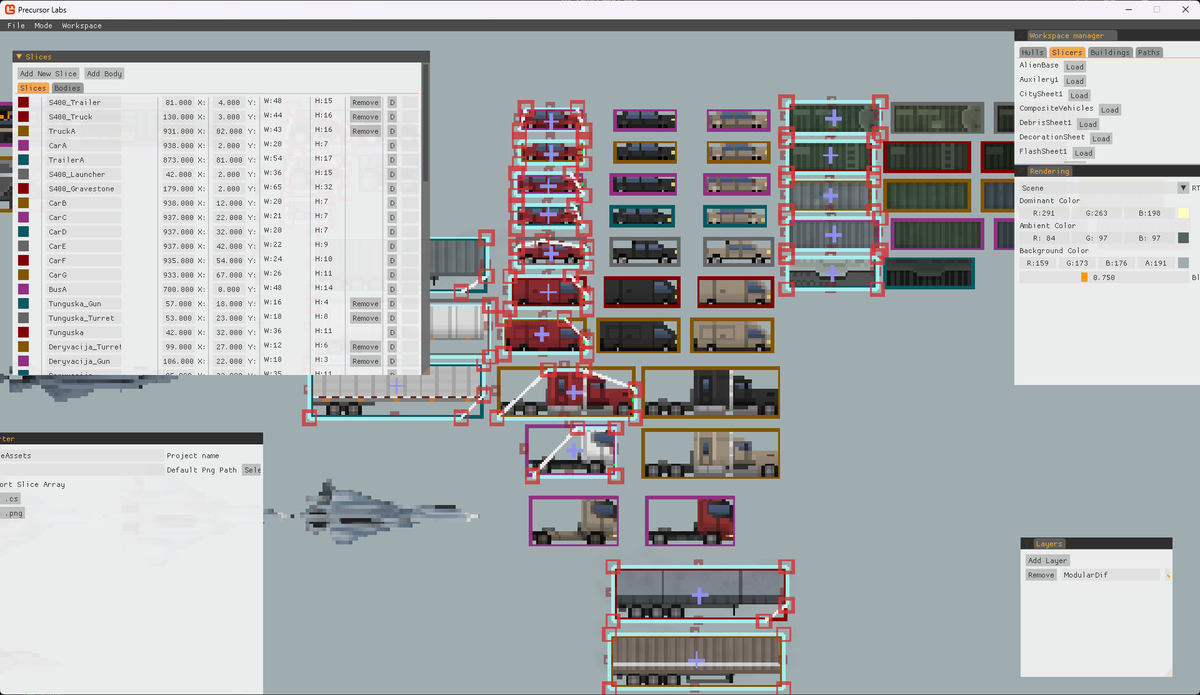Image resolution: width=1200 pixels, height=695 pixels.
Task: Load the DecorationSheet slicer
Action: pyautogui.click(x=1101, y=139)
